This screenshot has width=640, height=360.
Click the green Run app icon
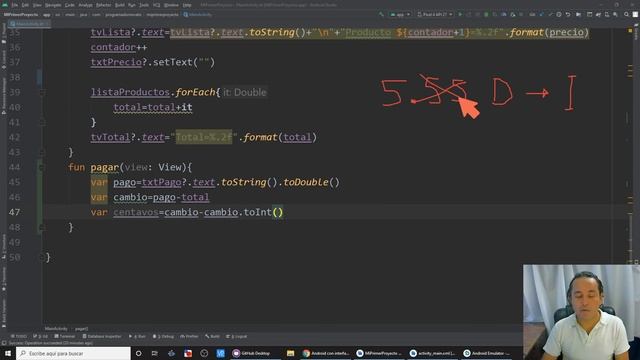point(460,15)
